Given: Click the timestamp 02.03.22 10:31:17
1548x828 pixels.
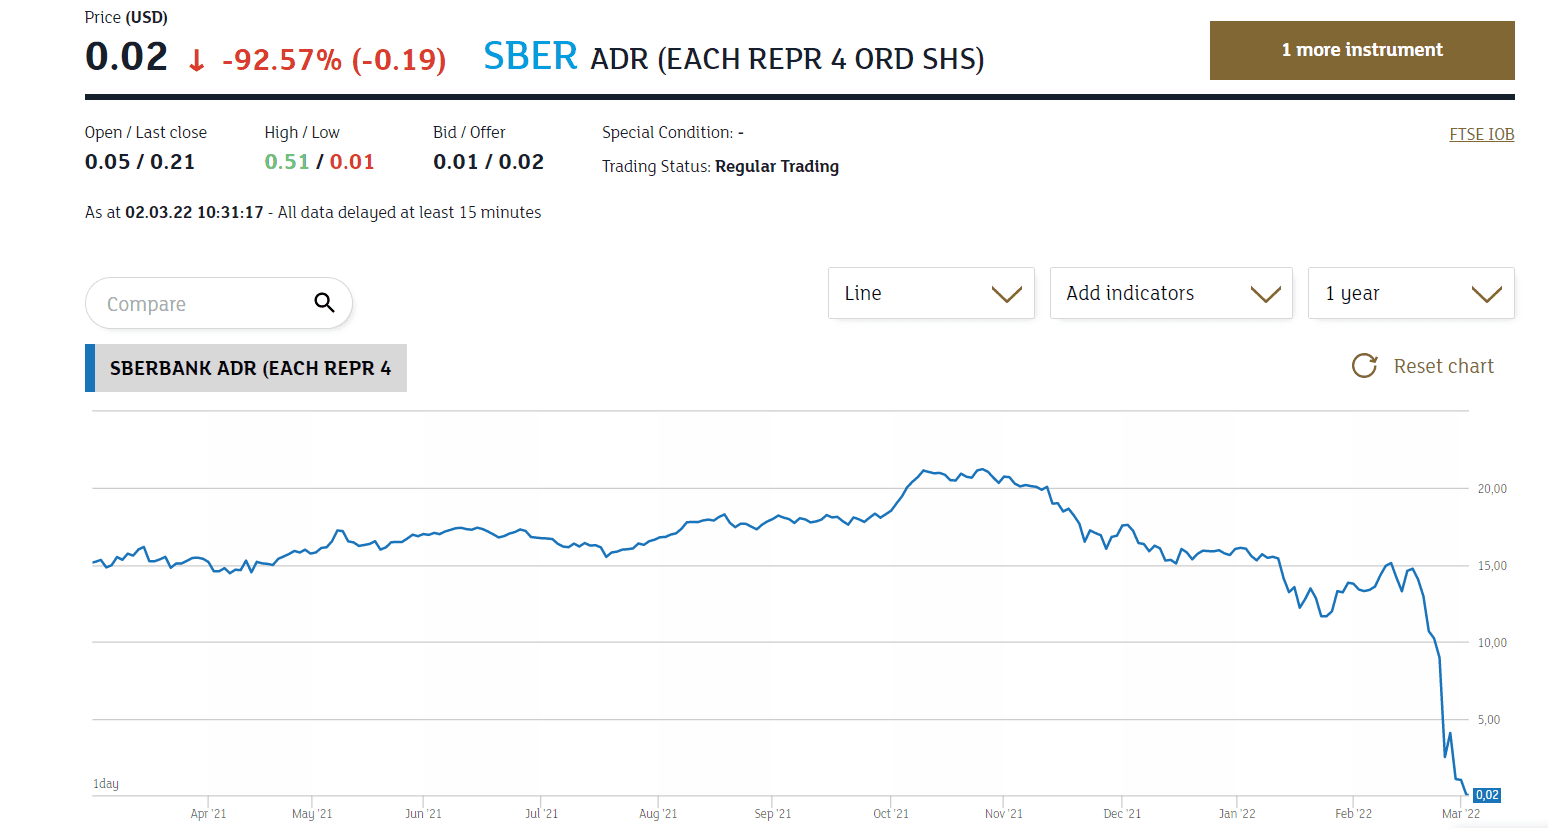Looking at the screenshot, I should pos(194,212).
